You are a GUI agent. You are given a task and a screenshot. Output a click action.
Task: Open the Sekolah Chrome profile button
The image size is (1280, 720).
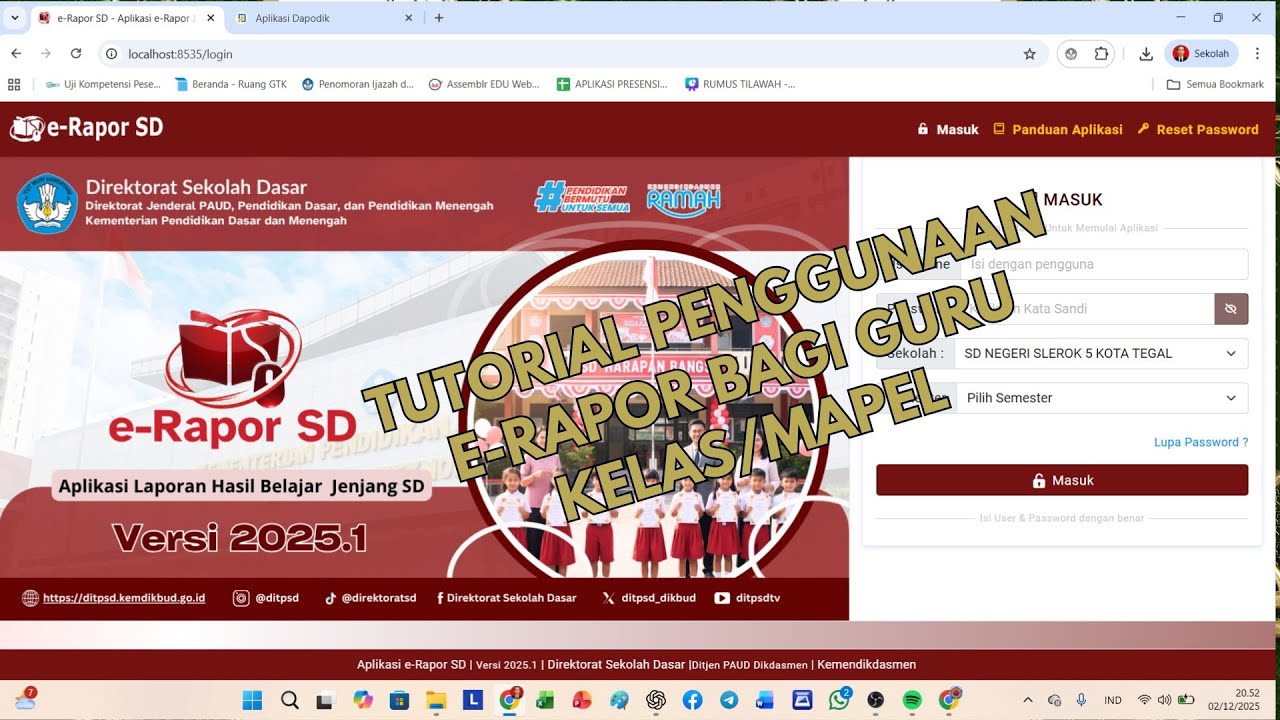pyautogui.click(x=1202, y=54)
